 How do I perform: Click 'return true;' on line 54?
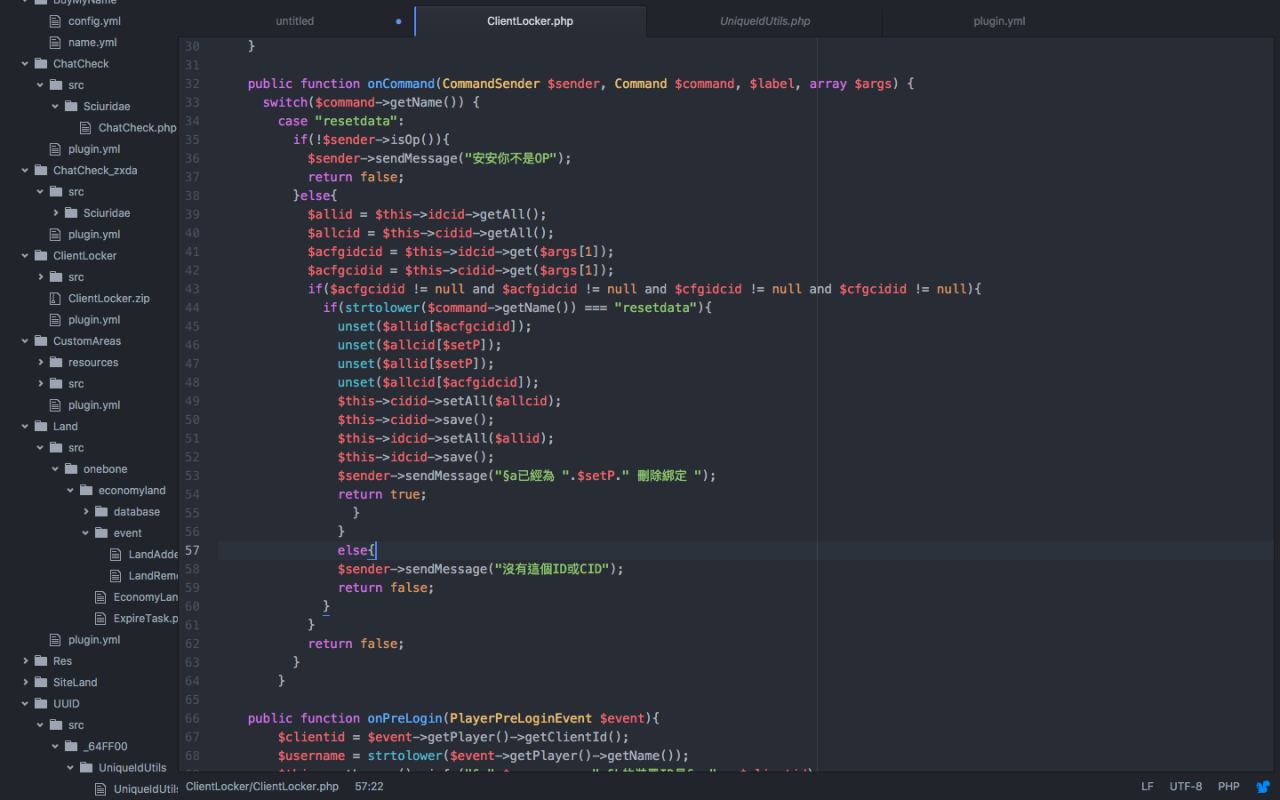coord(382,494)
